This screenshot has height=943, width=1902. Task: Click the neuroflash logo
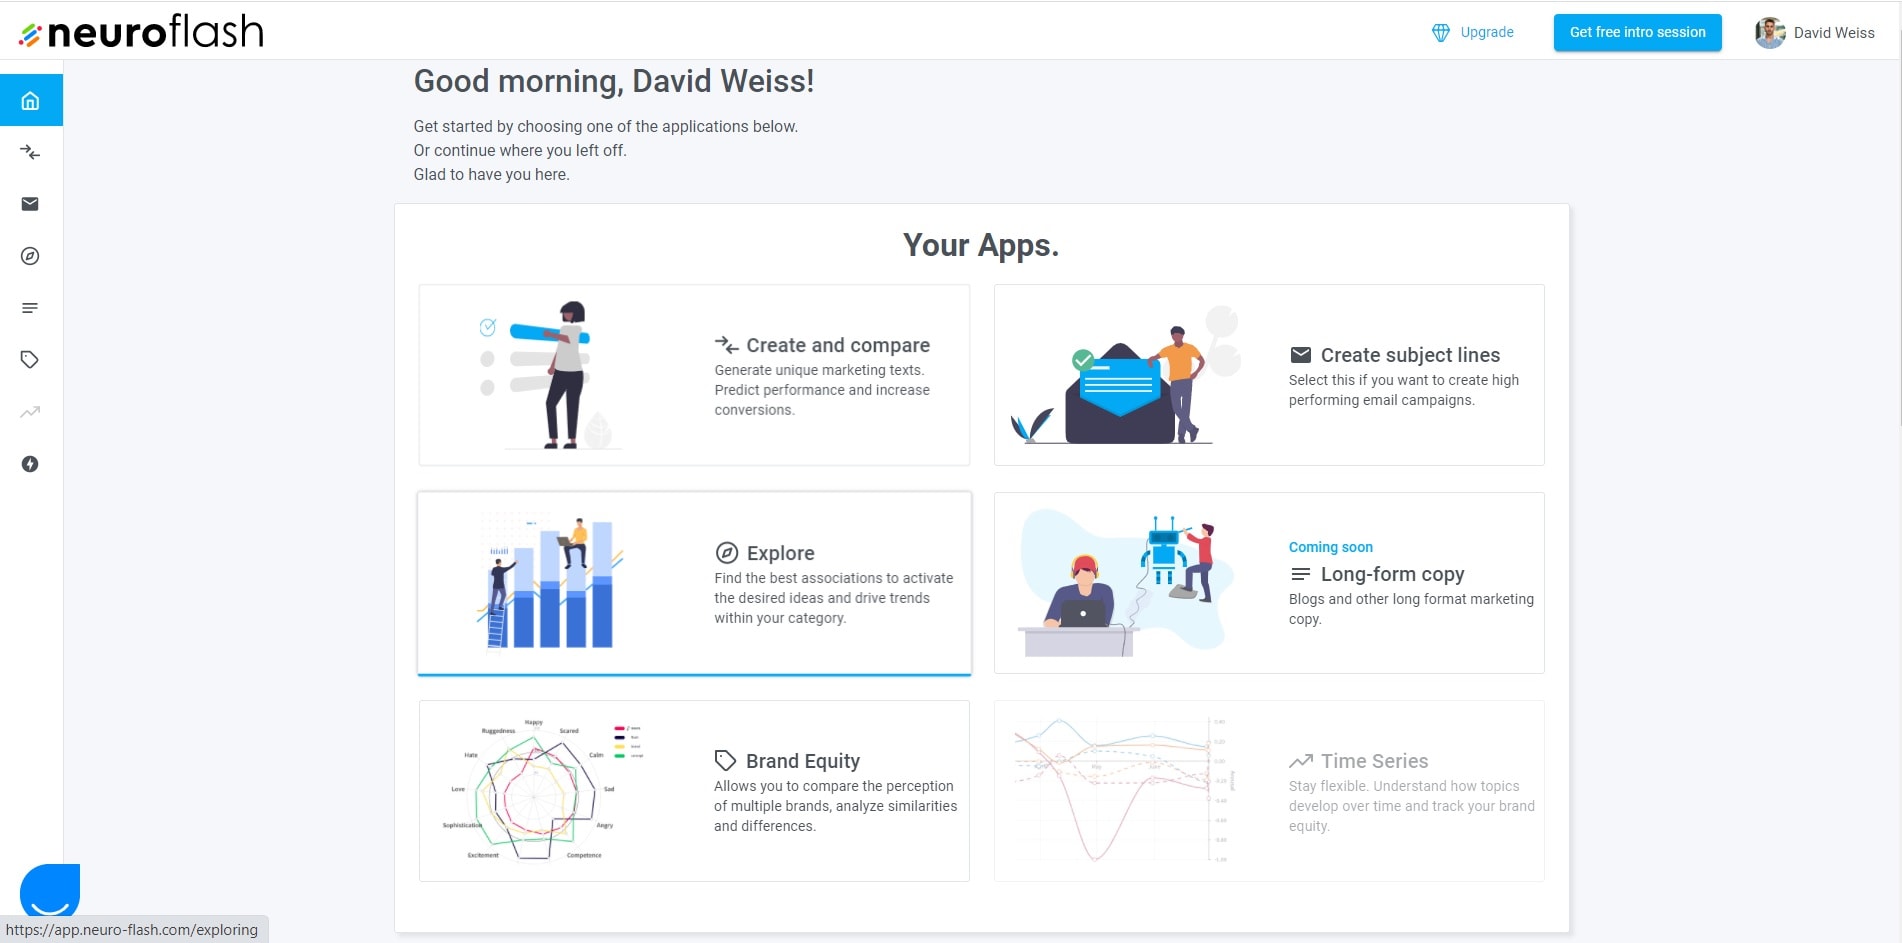142,32
